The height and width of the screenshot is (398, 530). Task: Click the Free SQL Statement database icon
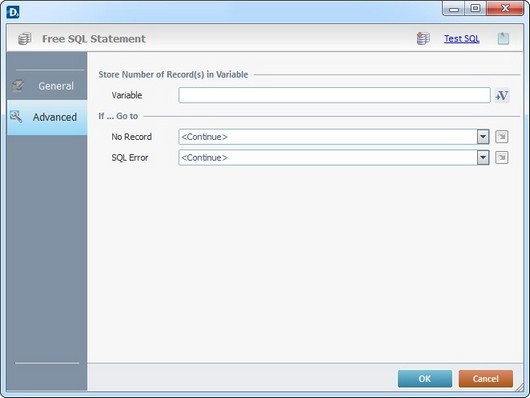click(x=25, y=39)
